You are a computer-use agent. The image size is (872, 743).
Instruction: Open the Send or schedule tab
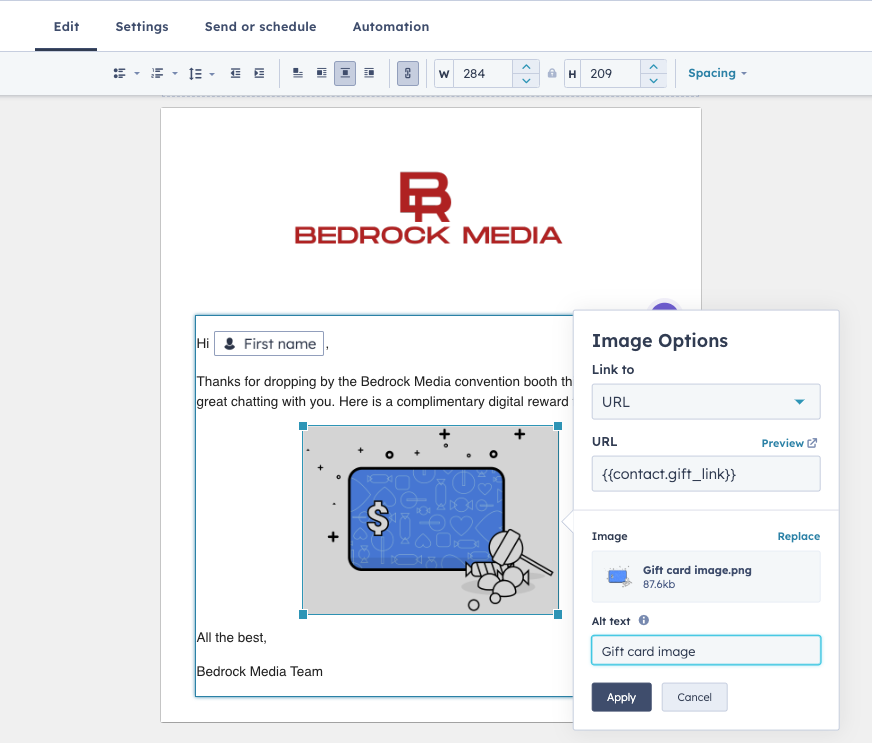pyautogui.click(x=260, y=27)
